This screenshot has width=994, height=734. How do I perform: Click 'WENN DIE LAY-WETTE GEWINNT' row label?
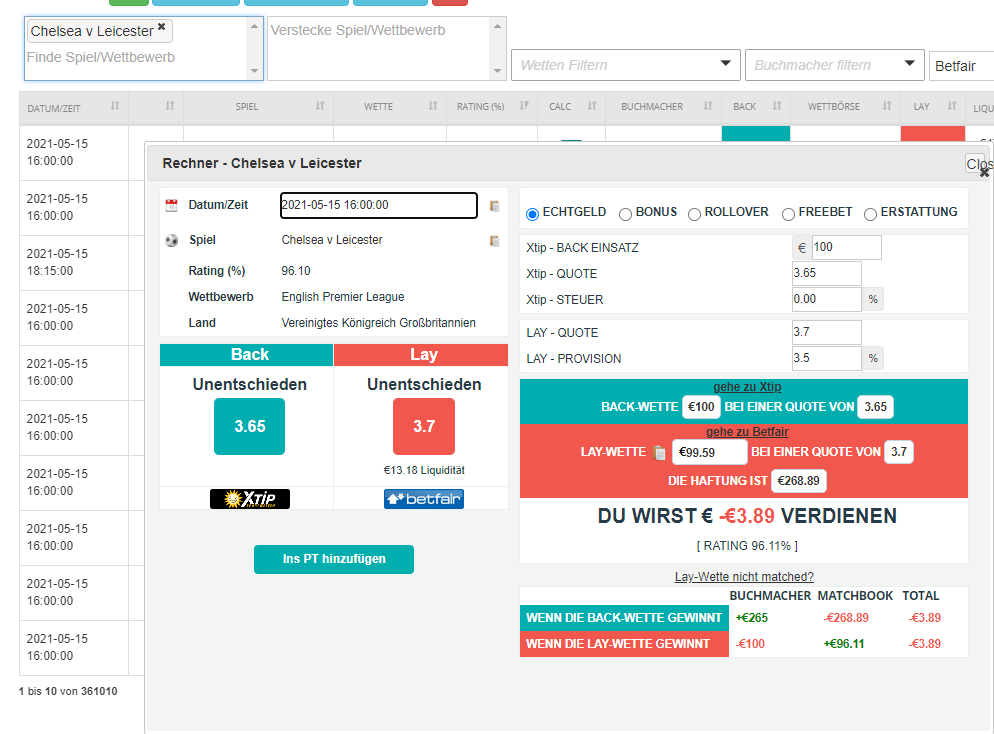(624, 644)
